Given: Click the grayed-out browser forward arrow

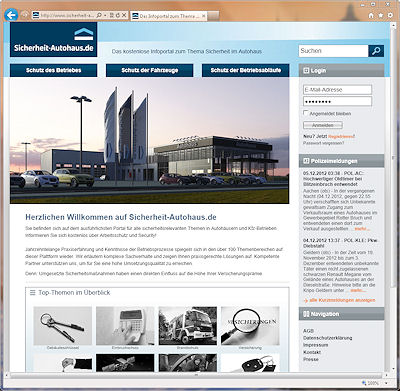Looking at the screenshot, I should tap(24, 15).
